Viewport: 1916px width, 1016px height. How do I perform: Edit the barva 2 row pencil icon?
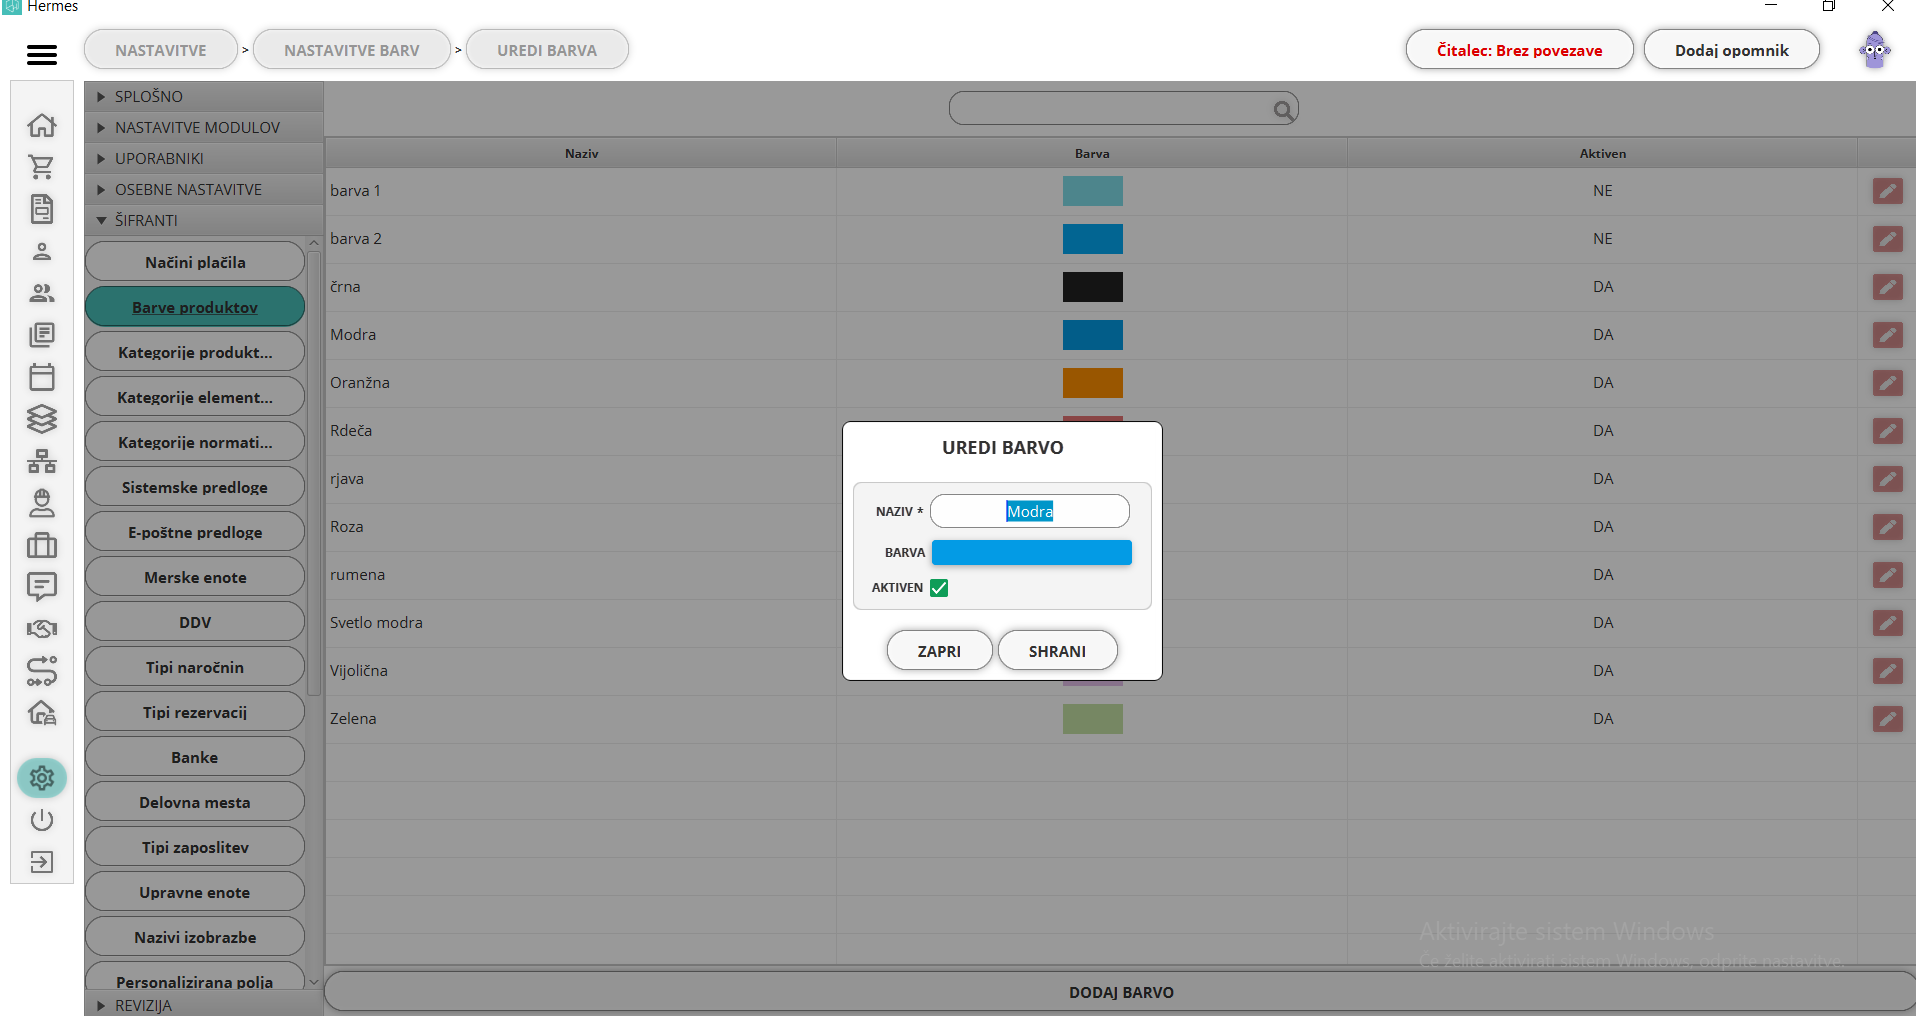[x=1887, y=239]
